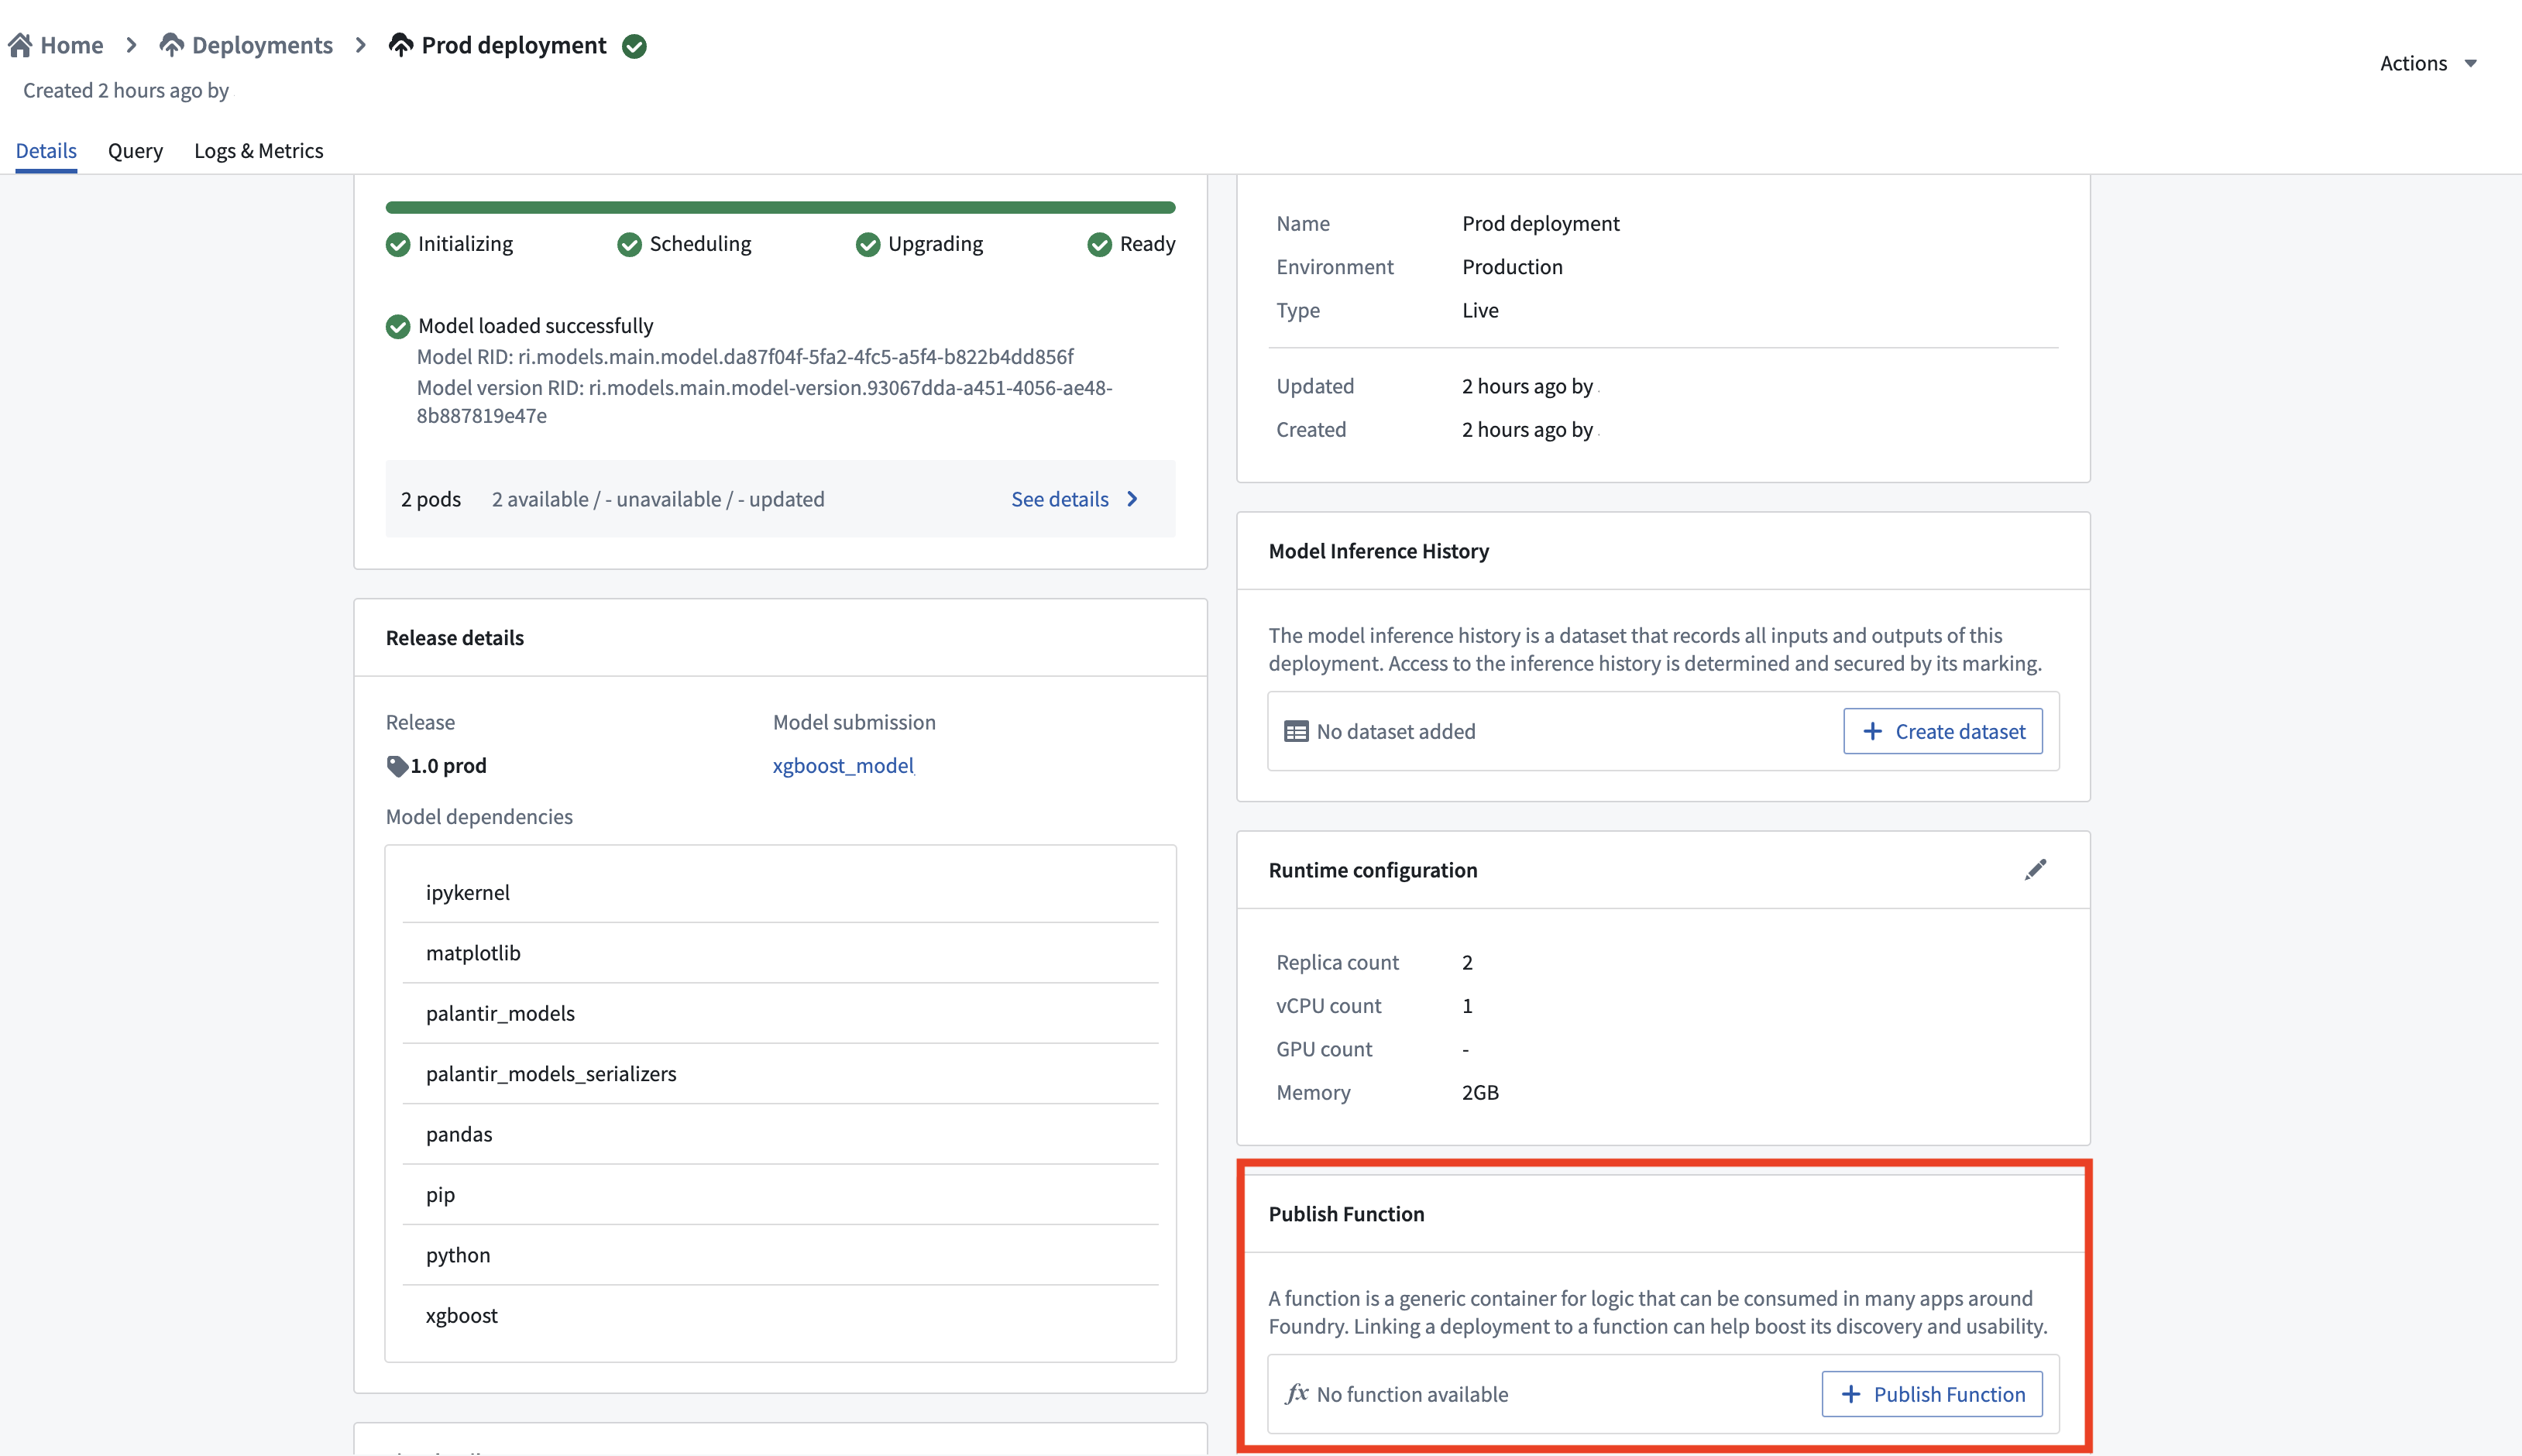Click the Ready step check icon
The height and width of the screenshot is (1456, 2522).
(1100, 244)
